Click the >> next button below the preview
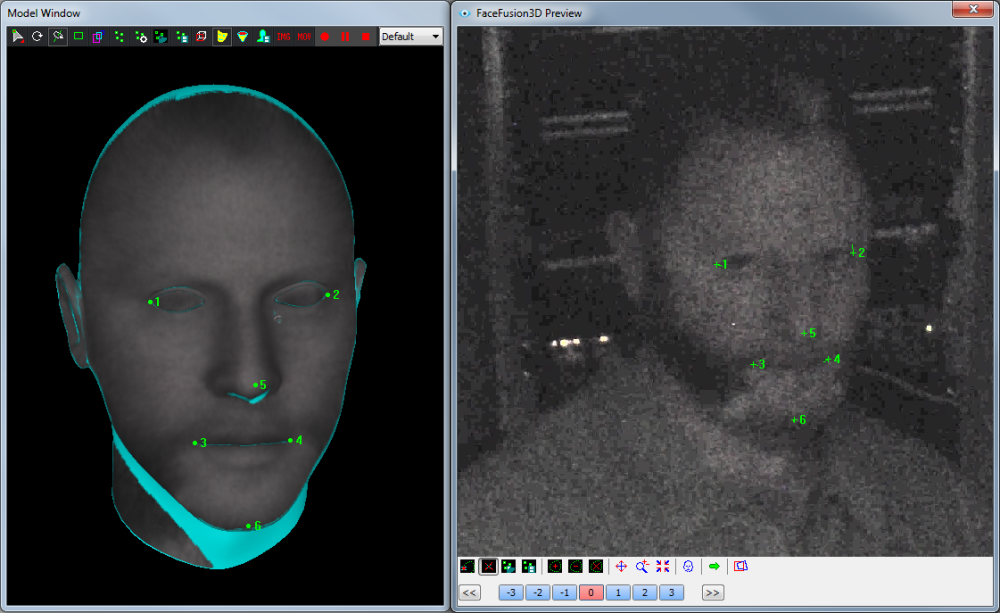The image size is (1000, 613). pos(711,592)
